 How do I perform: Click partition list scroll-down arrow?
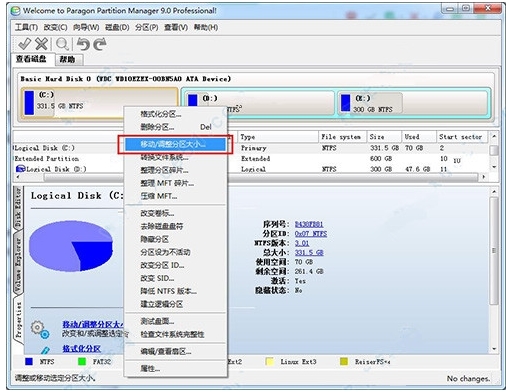[494, 167]
